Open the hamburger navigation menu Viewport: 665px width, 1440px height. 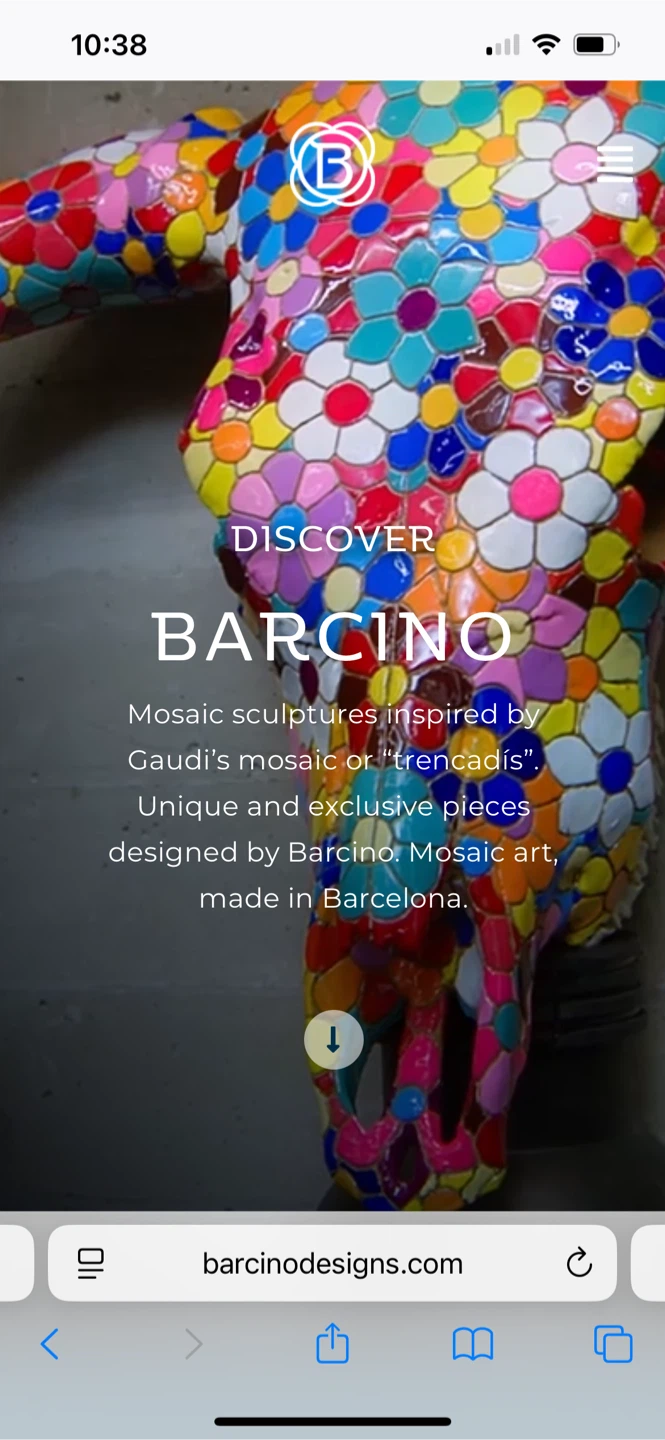coord(615,164)
